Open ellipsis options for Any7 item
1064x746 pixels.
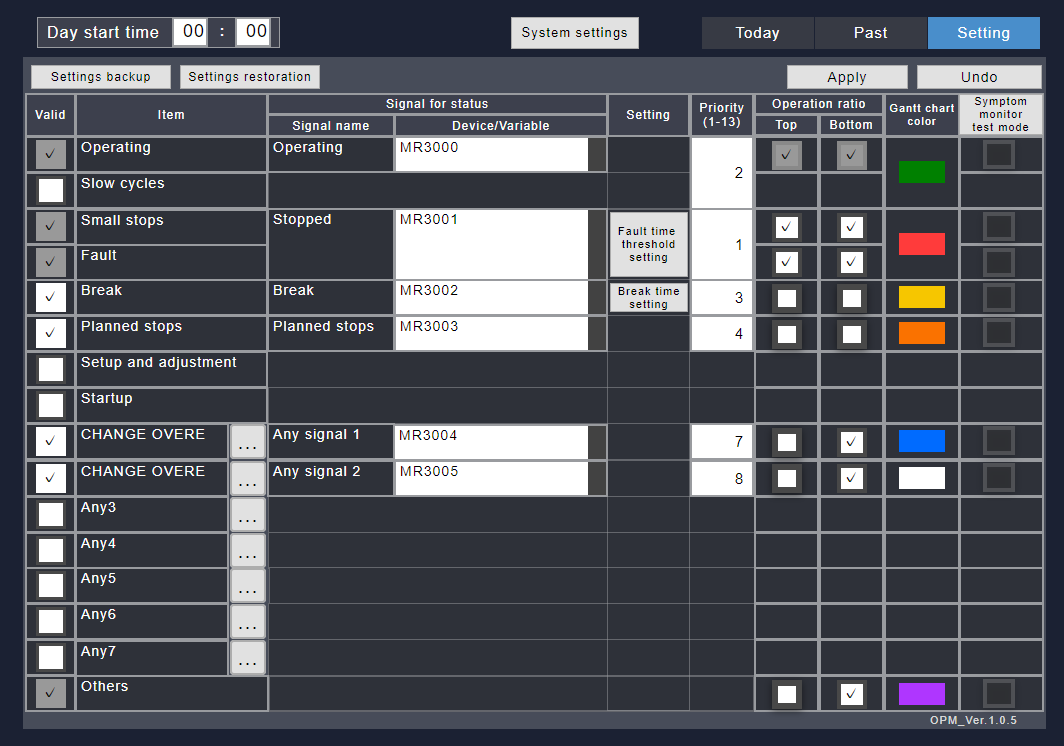tap(247, 658)
